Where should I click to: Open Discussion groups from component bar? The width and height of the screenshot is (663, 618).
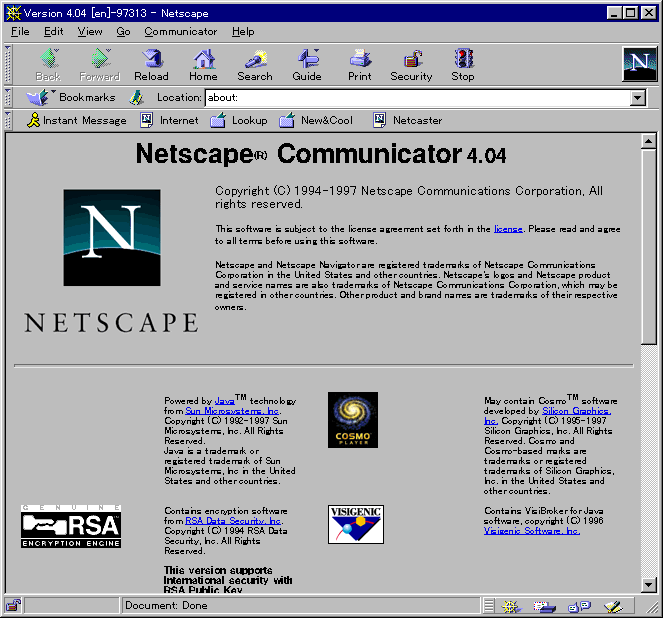[580, 607]
